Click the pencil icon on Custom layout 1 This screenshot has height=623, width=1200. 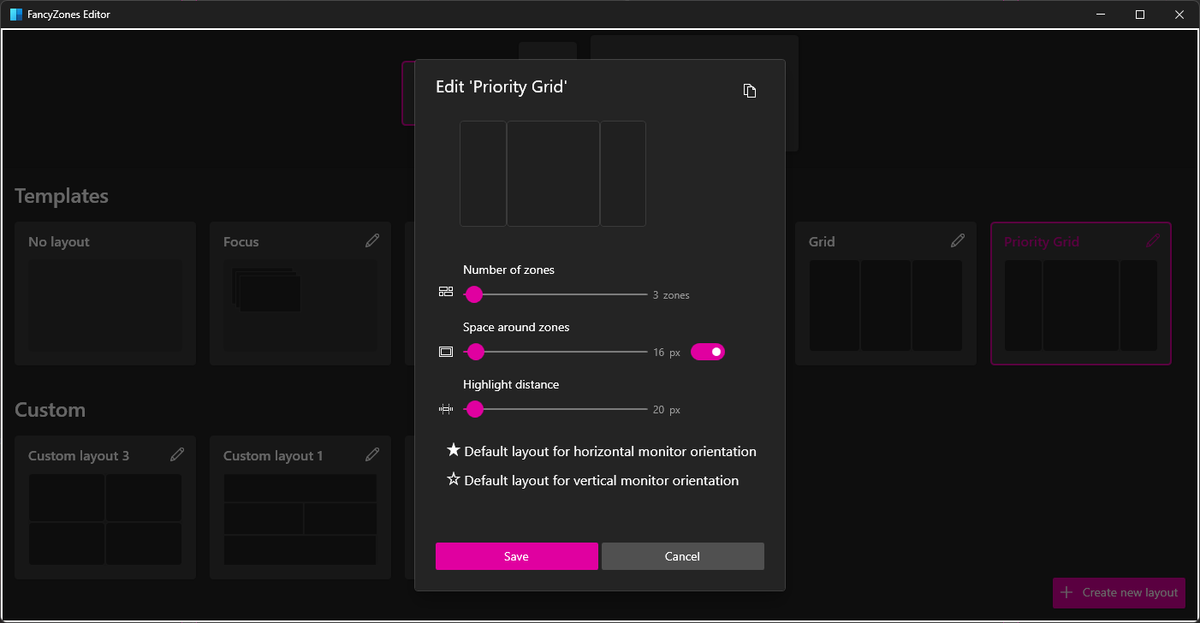[372, 454]
